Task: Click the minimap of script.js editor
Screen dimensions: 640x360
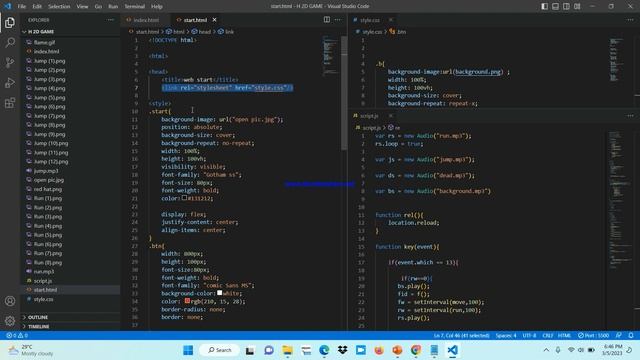Action: (x=620, y=200)
